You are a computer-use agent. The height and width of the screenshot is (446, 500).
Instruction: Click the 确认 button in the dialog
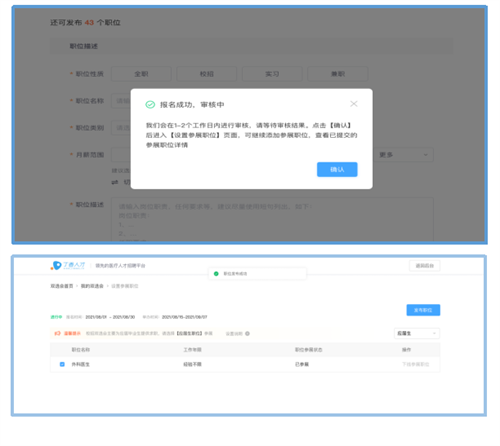(x=337, y=169)
